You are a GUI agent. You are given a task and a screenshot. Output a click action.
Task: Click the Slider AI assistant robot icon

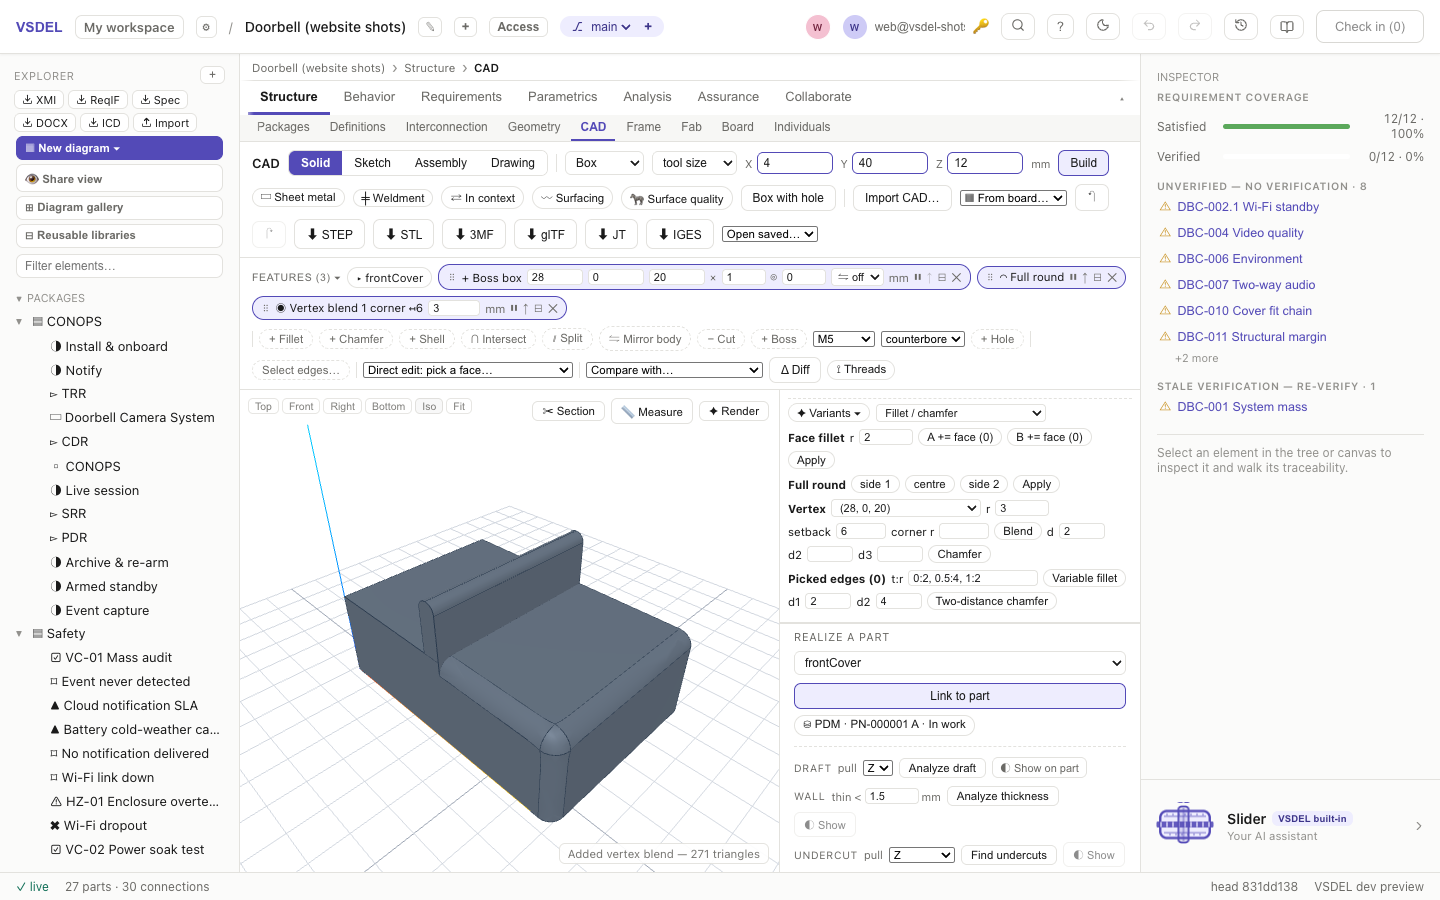[1185, 826]
